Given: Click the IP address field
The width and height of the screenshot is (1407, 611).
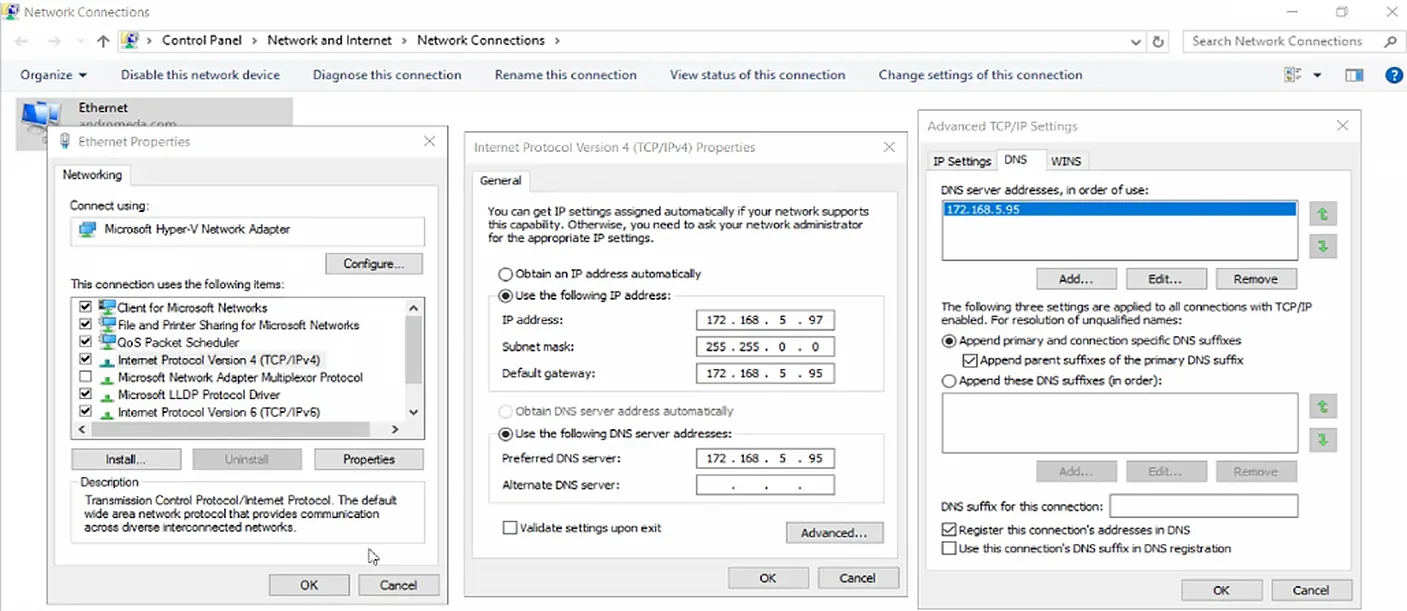Looking at the screenshot, I should pyautogui.click(x=765, y=320).
